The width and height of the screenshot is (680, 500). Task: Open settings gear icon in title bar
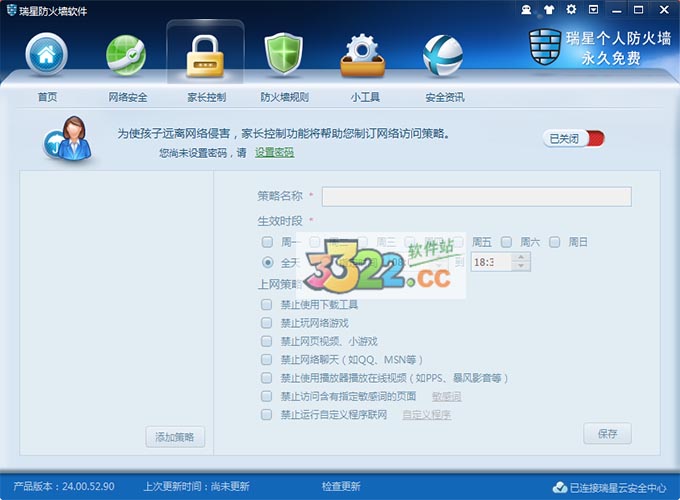[571, 9]
